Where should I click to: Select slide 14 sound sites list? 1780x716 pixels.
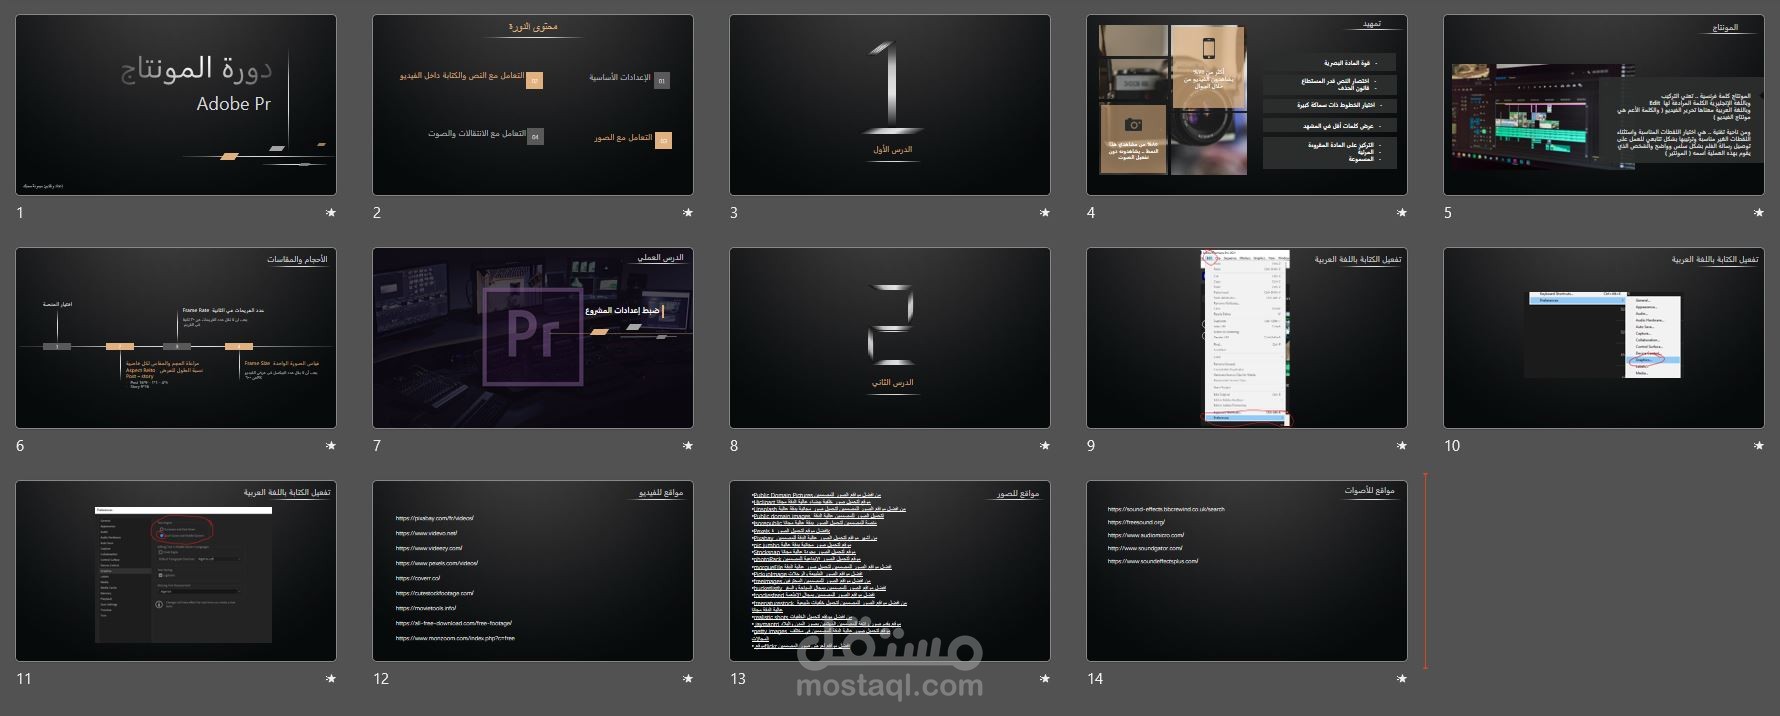click(1247, 571)
